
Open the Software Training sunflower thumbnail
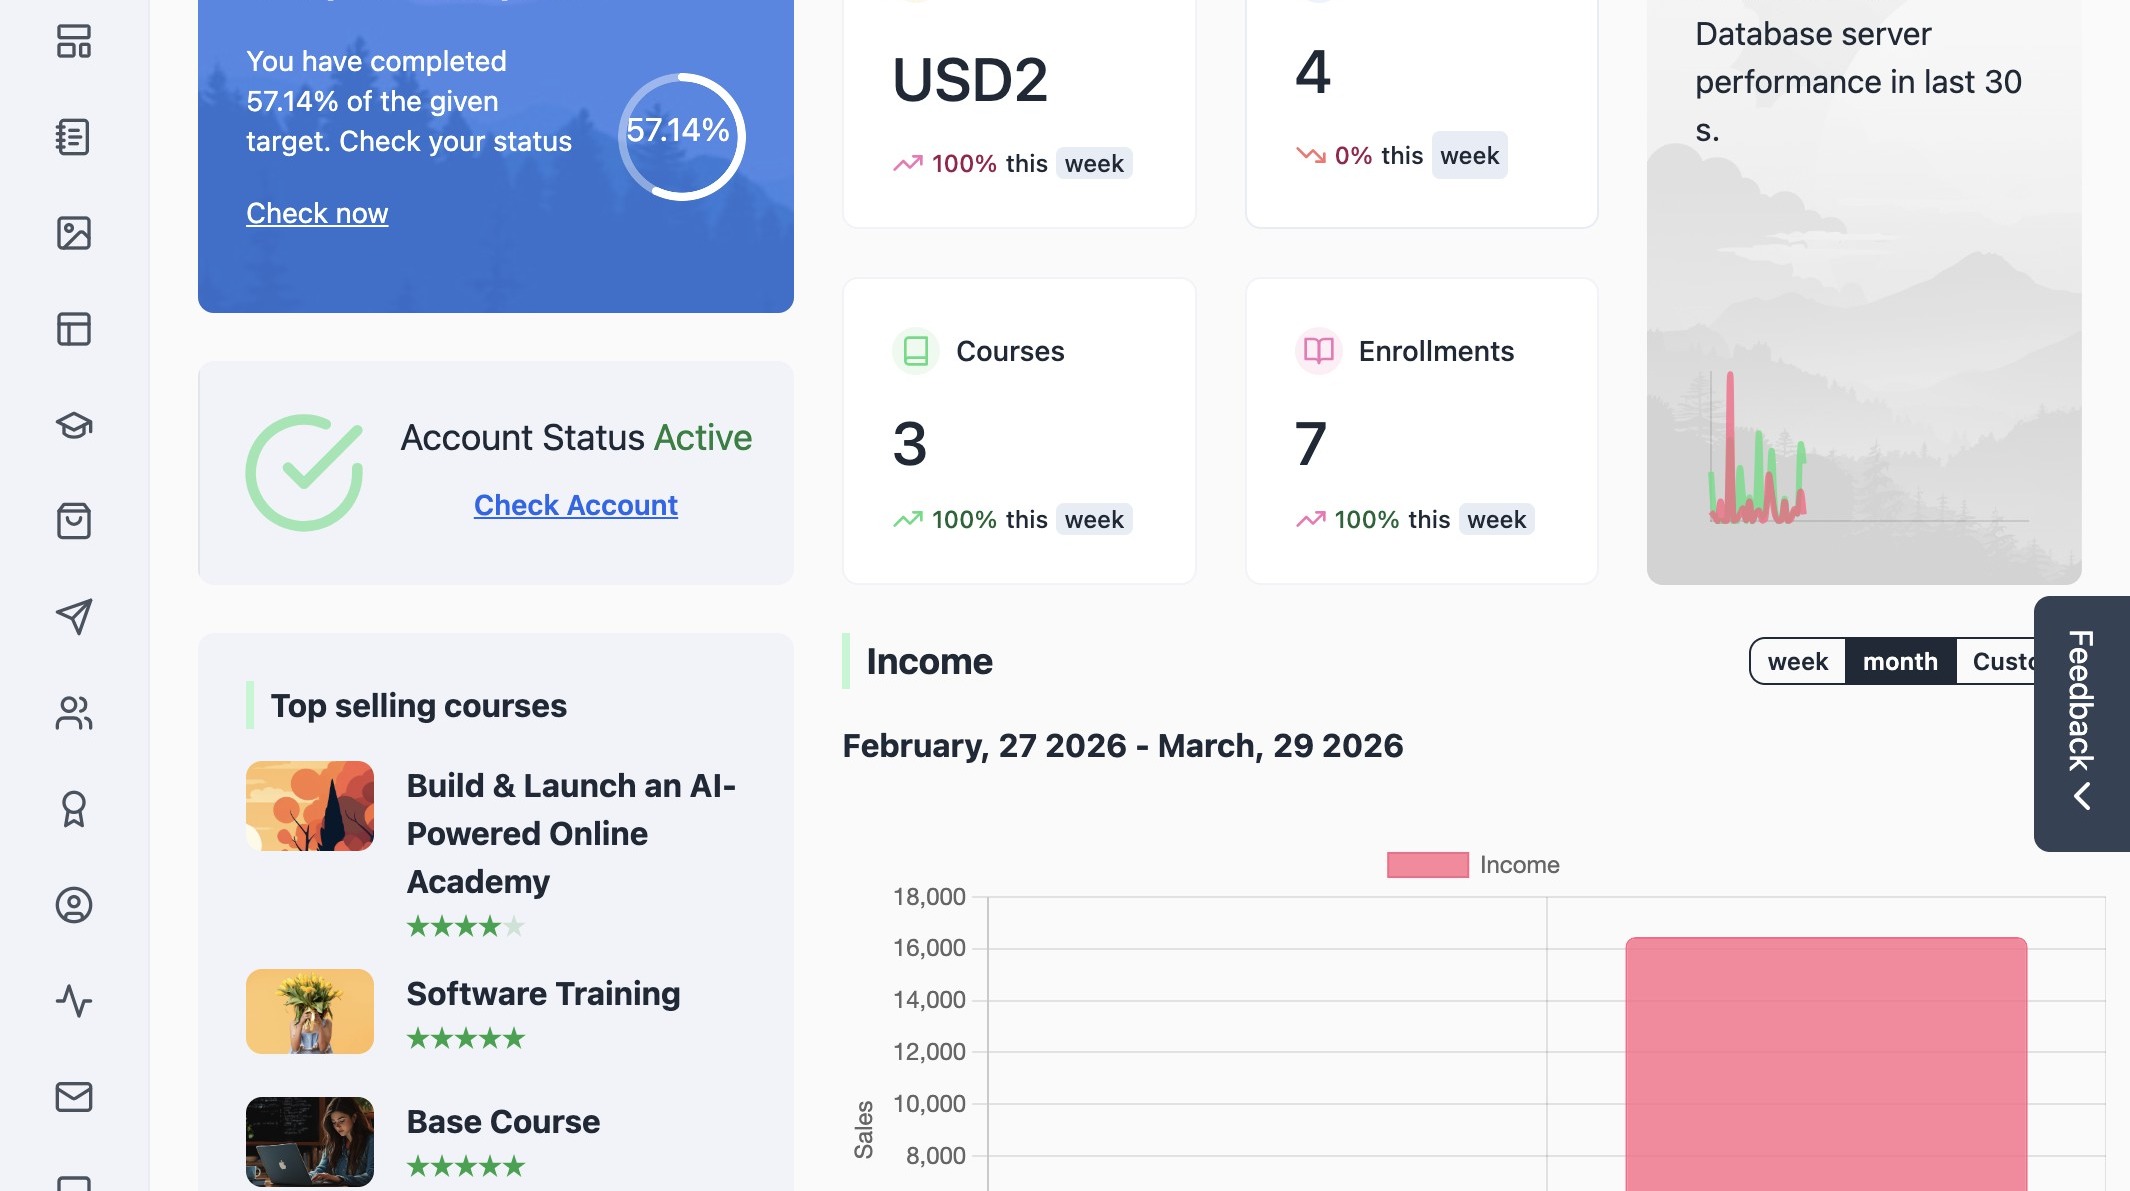point(310,1011)
